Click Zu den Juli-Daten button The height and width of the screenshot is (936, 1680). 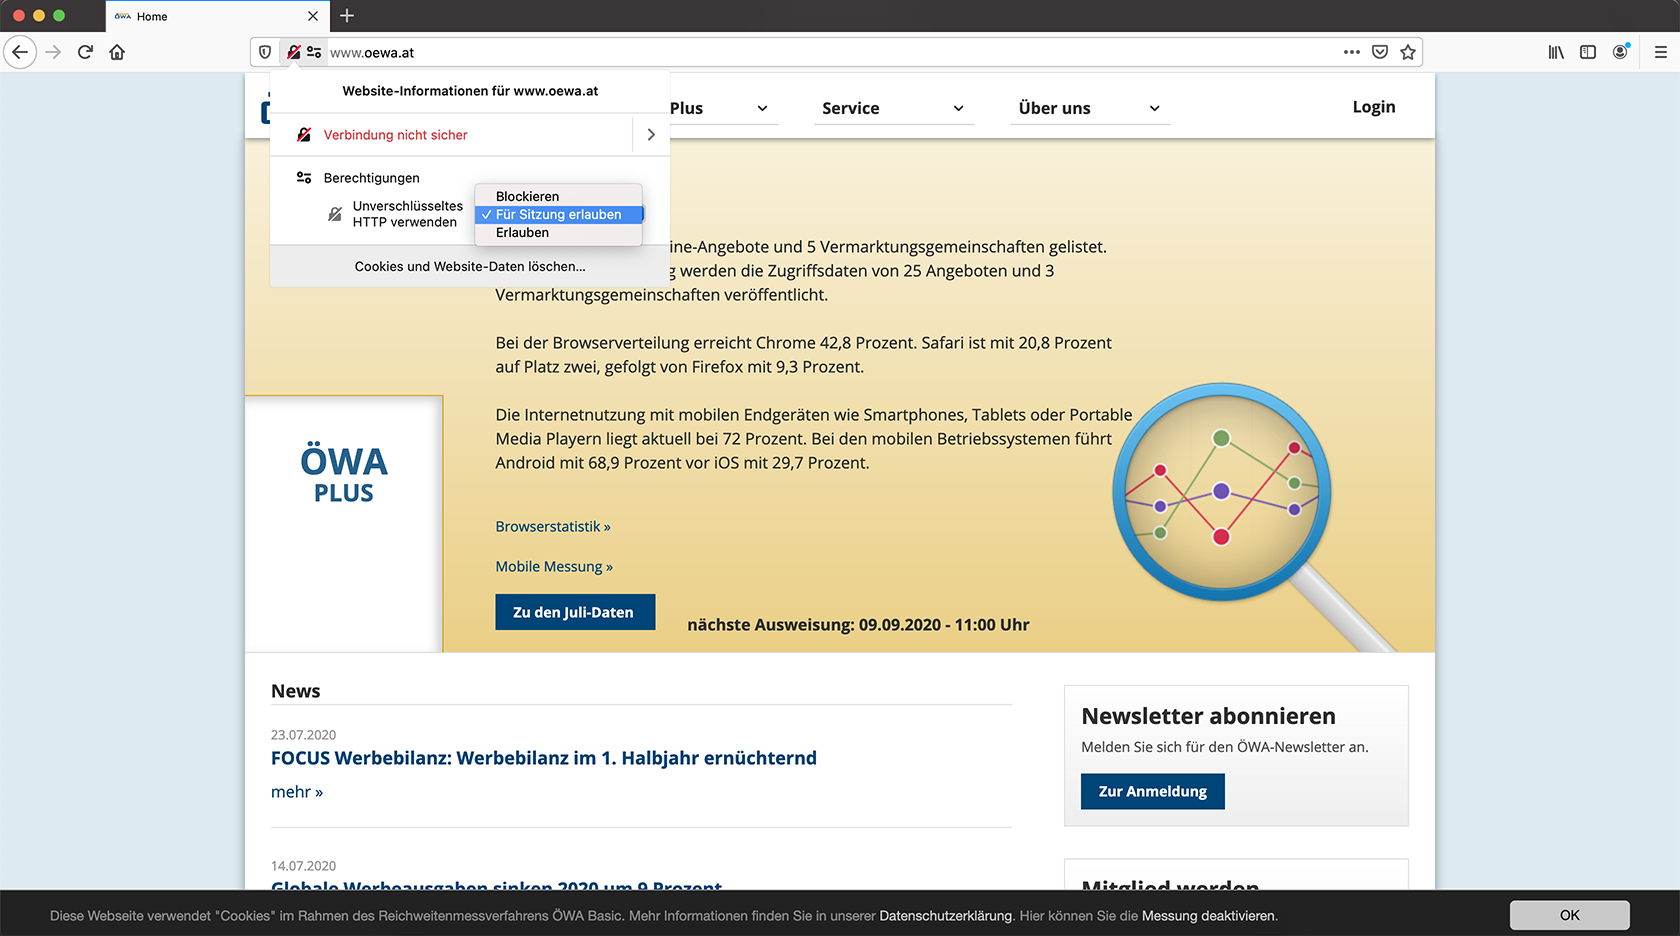tap(575, 612)
